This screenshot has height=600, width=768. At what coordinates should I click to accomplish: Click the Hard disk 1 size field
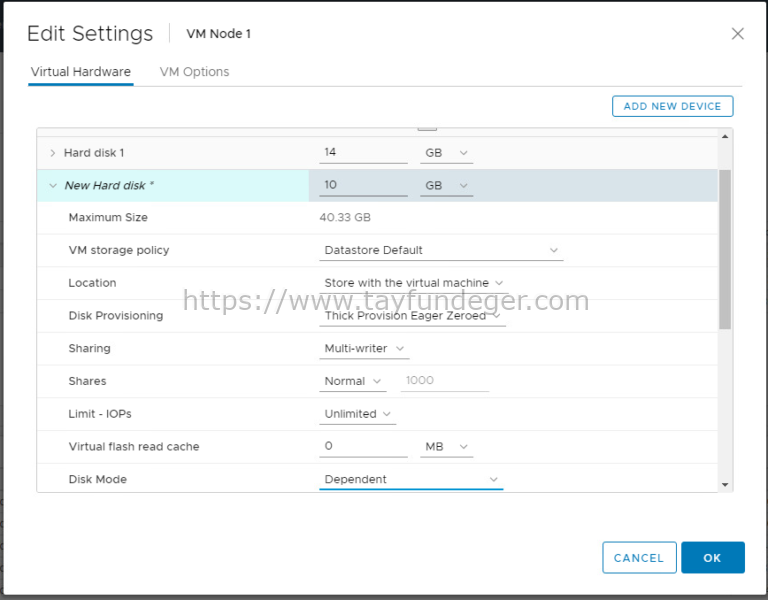pyautogui.click(x=363, y=153)
